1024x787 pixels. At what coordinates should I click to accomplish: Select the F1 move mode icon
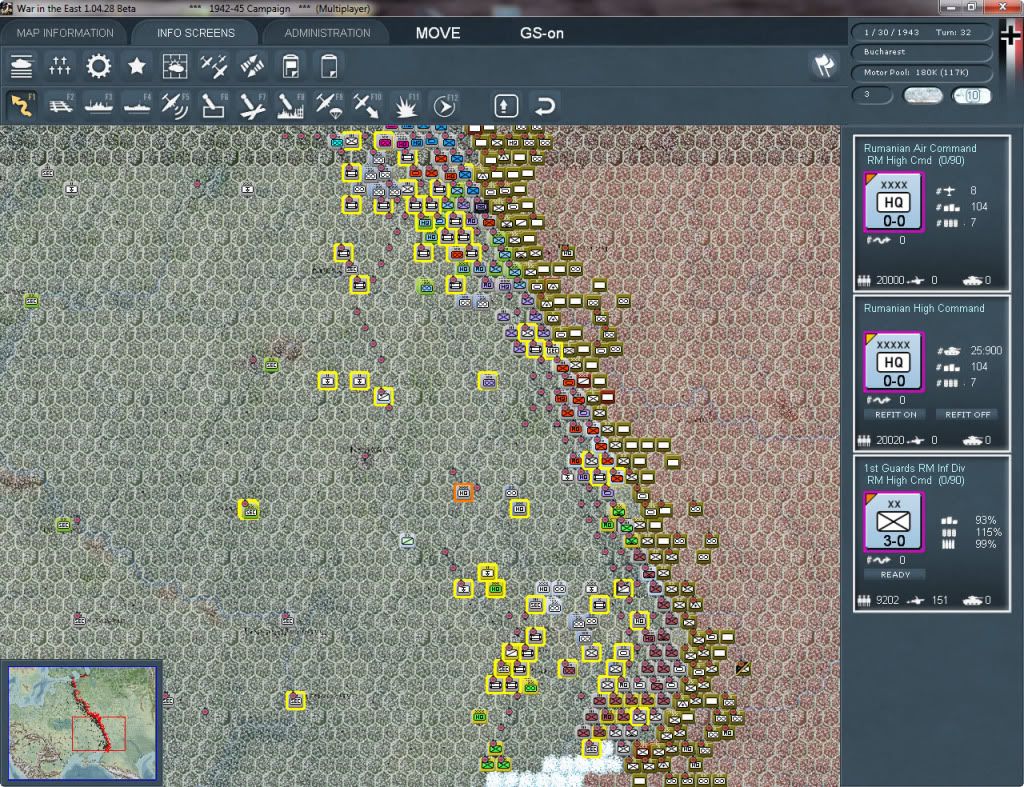[22, 105]
